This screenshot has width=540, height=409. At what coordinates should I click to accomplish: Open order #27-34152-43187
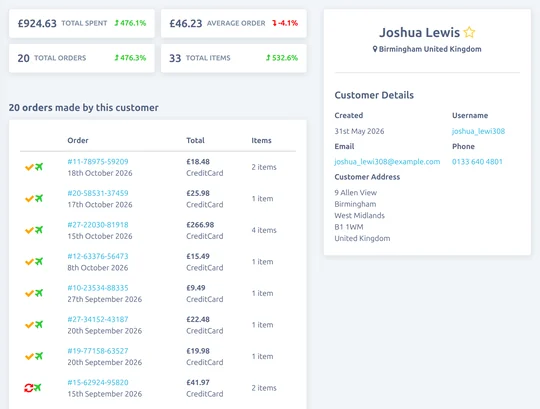pyautogui.click(x=98, y=319)
